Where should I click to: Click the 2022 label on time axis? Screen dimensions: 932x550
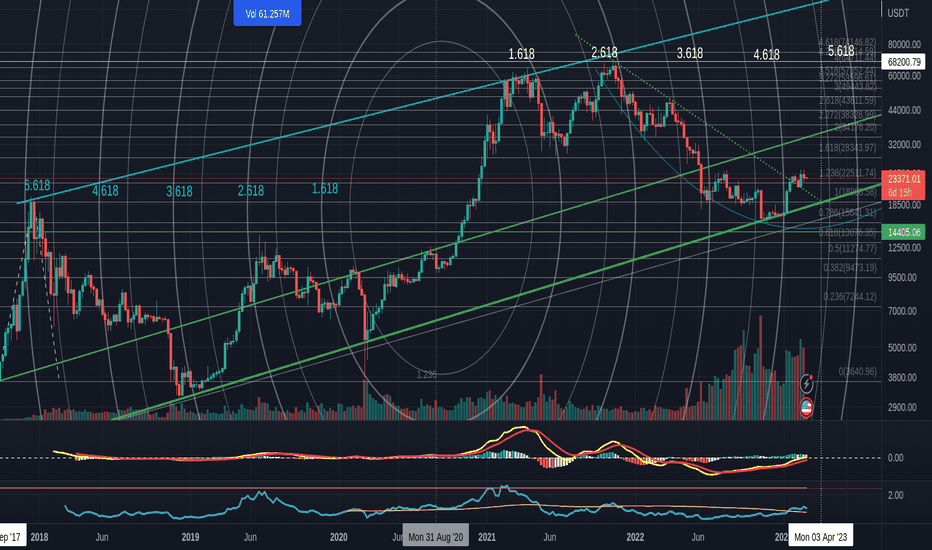coord(635,537)
